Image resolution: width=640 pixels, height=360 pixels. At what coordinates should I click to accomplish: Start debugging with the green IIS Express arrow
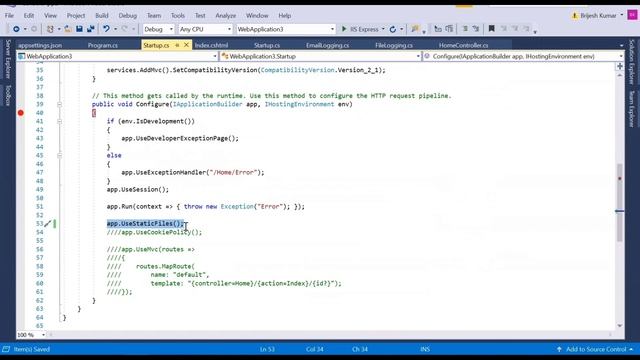point(344,29)
